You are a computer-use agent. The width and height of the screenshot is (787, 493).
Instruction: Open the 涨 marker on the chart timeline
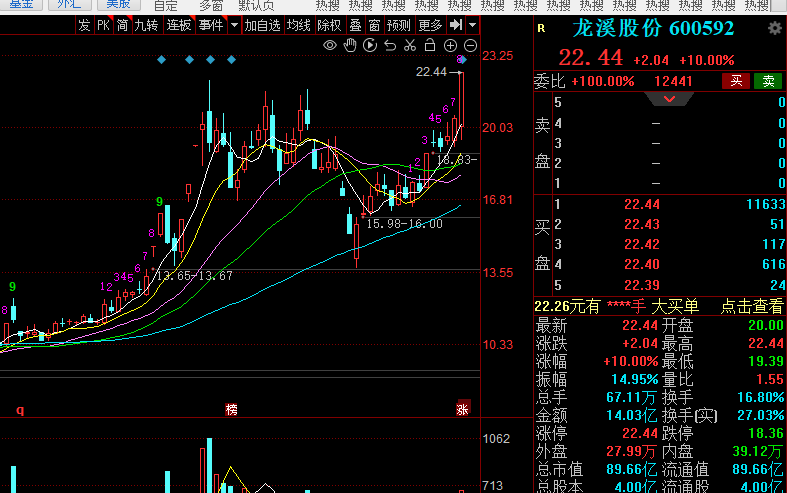pyautogui.click(x=462, y=410)
